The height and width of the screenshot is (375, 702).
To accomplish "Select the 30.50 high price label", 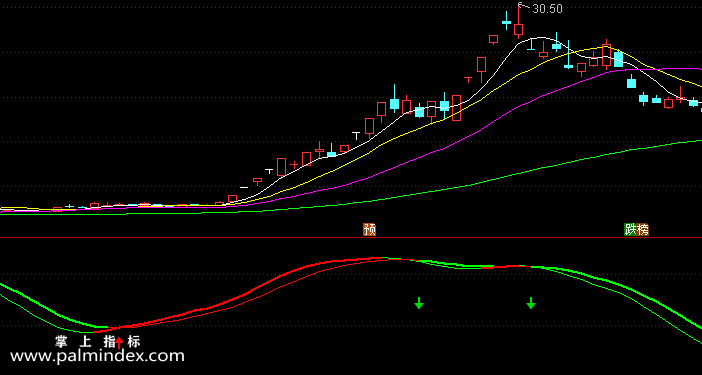I will click(547, 9).
